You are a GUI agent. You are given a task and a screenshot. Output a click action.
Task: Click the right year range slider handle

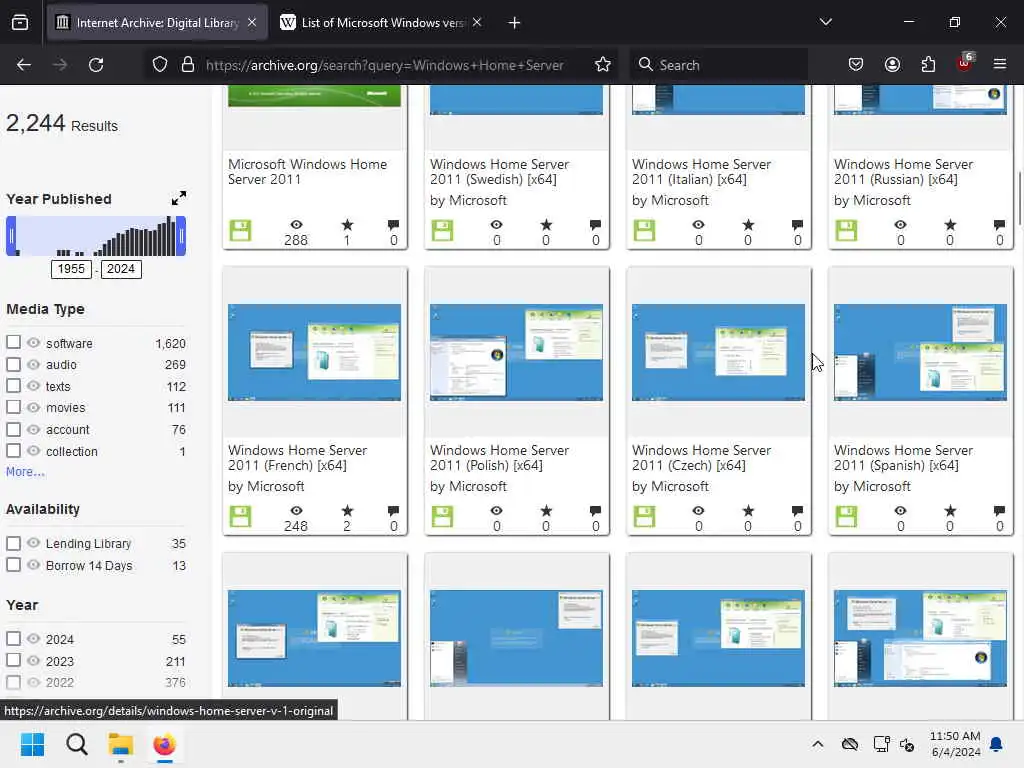182,236
